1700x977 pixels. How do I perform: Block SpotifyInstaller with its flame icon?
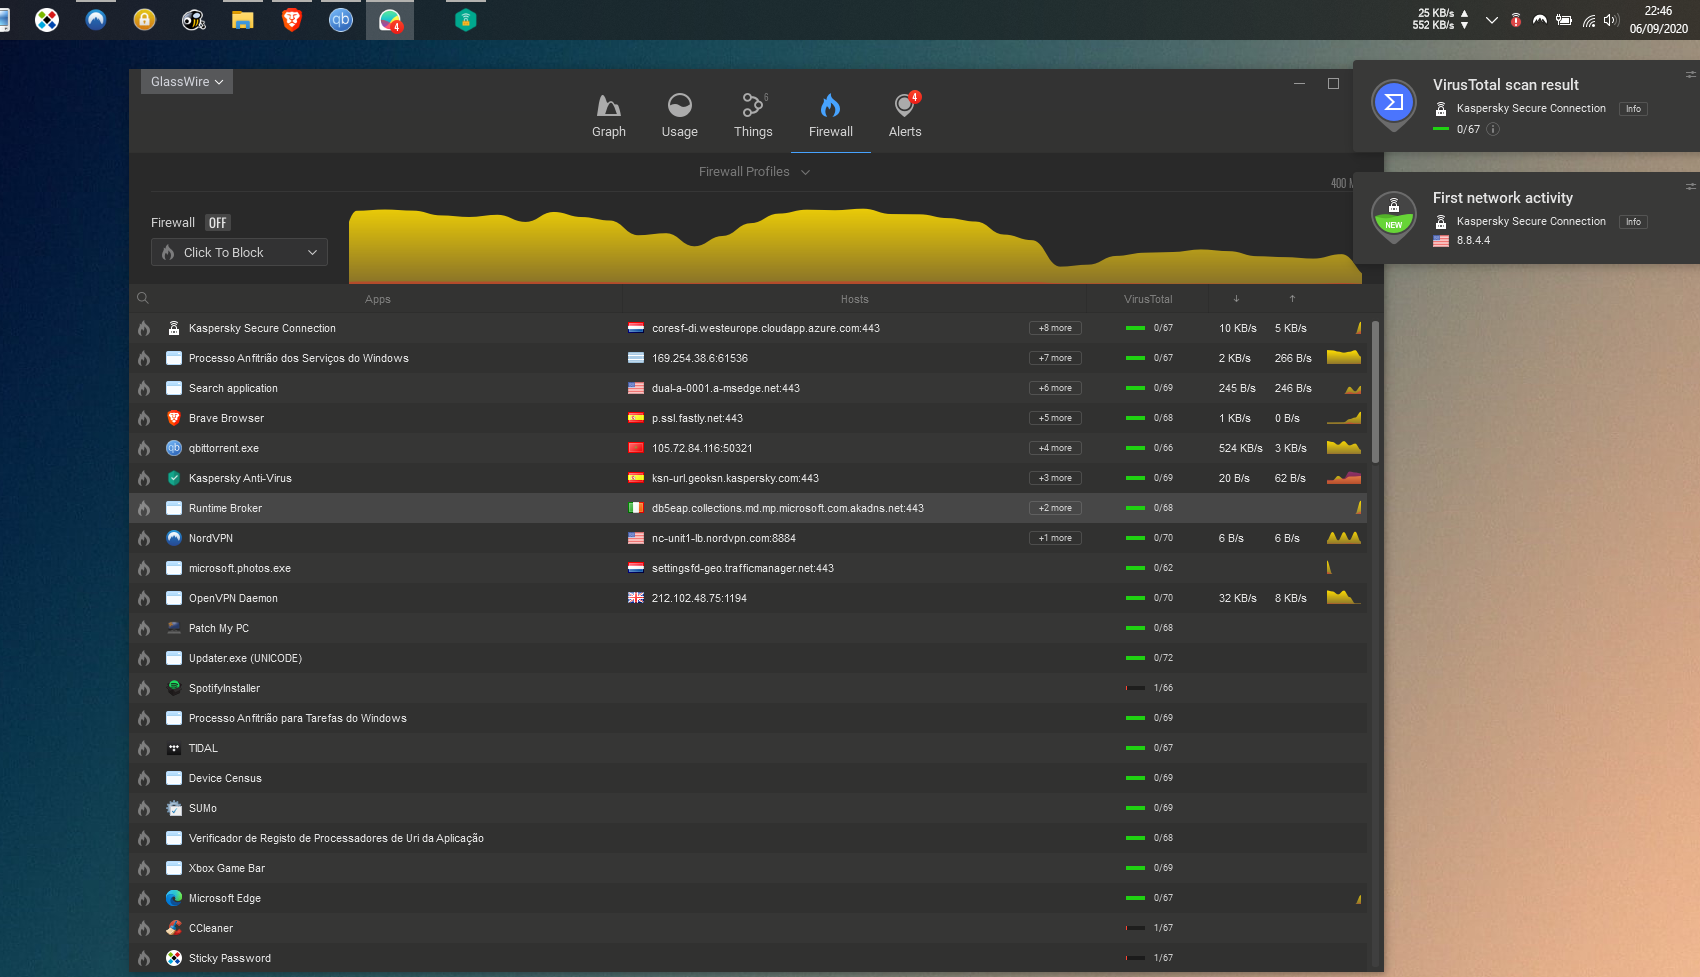[144, 688]
